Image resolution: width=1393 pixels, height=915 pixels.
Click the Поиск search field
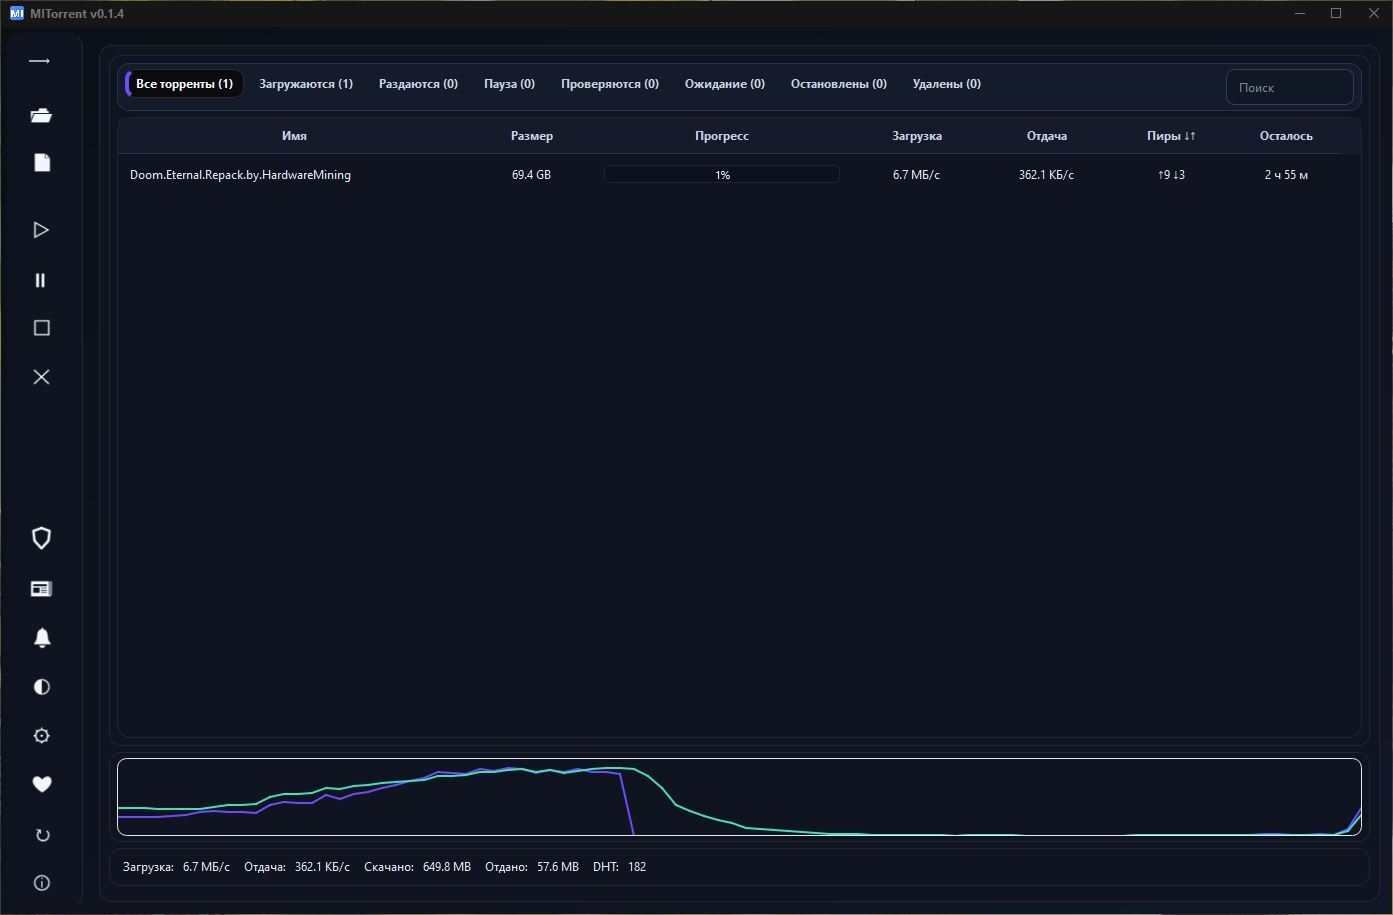(1289, 88)
